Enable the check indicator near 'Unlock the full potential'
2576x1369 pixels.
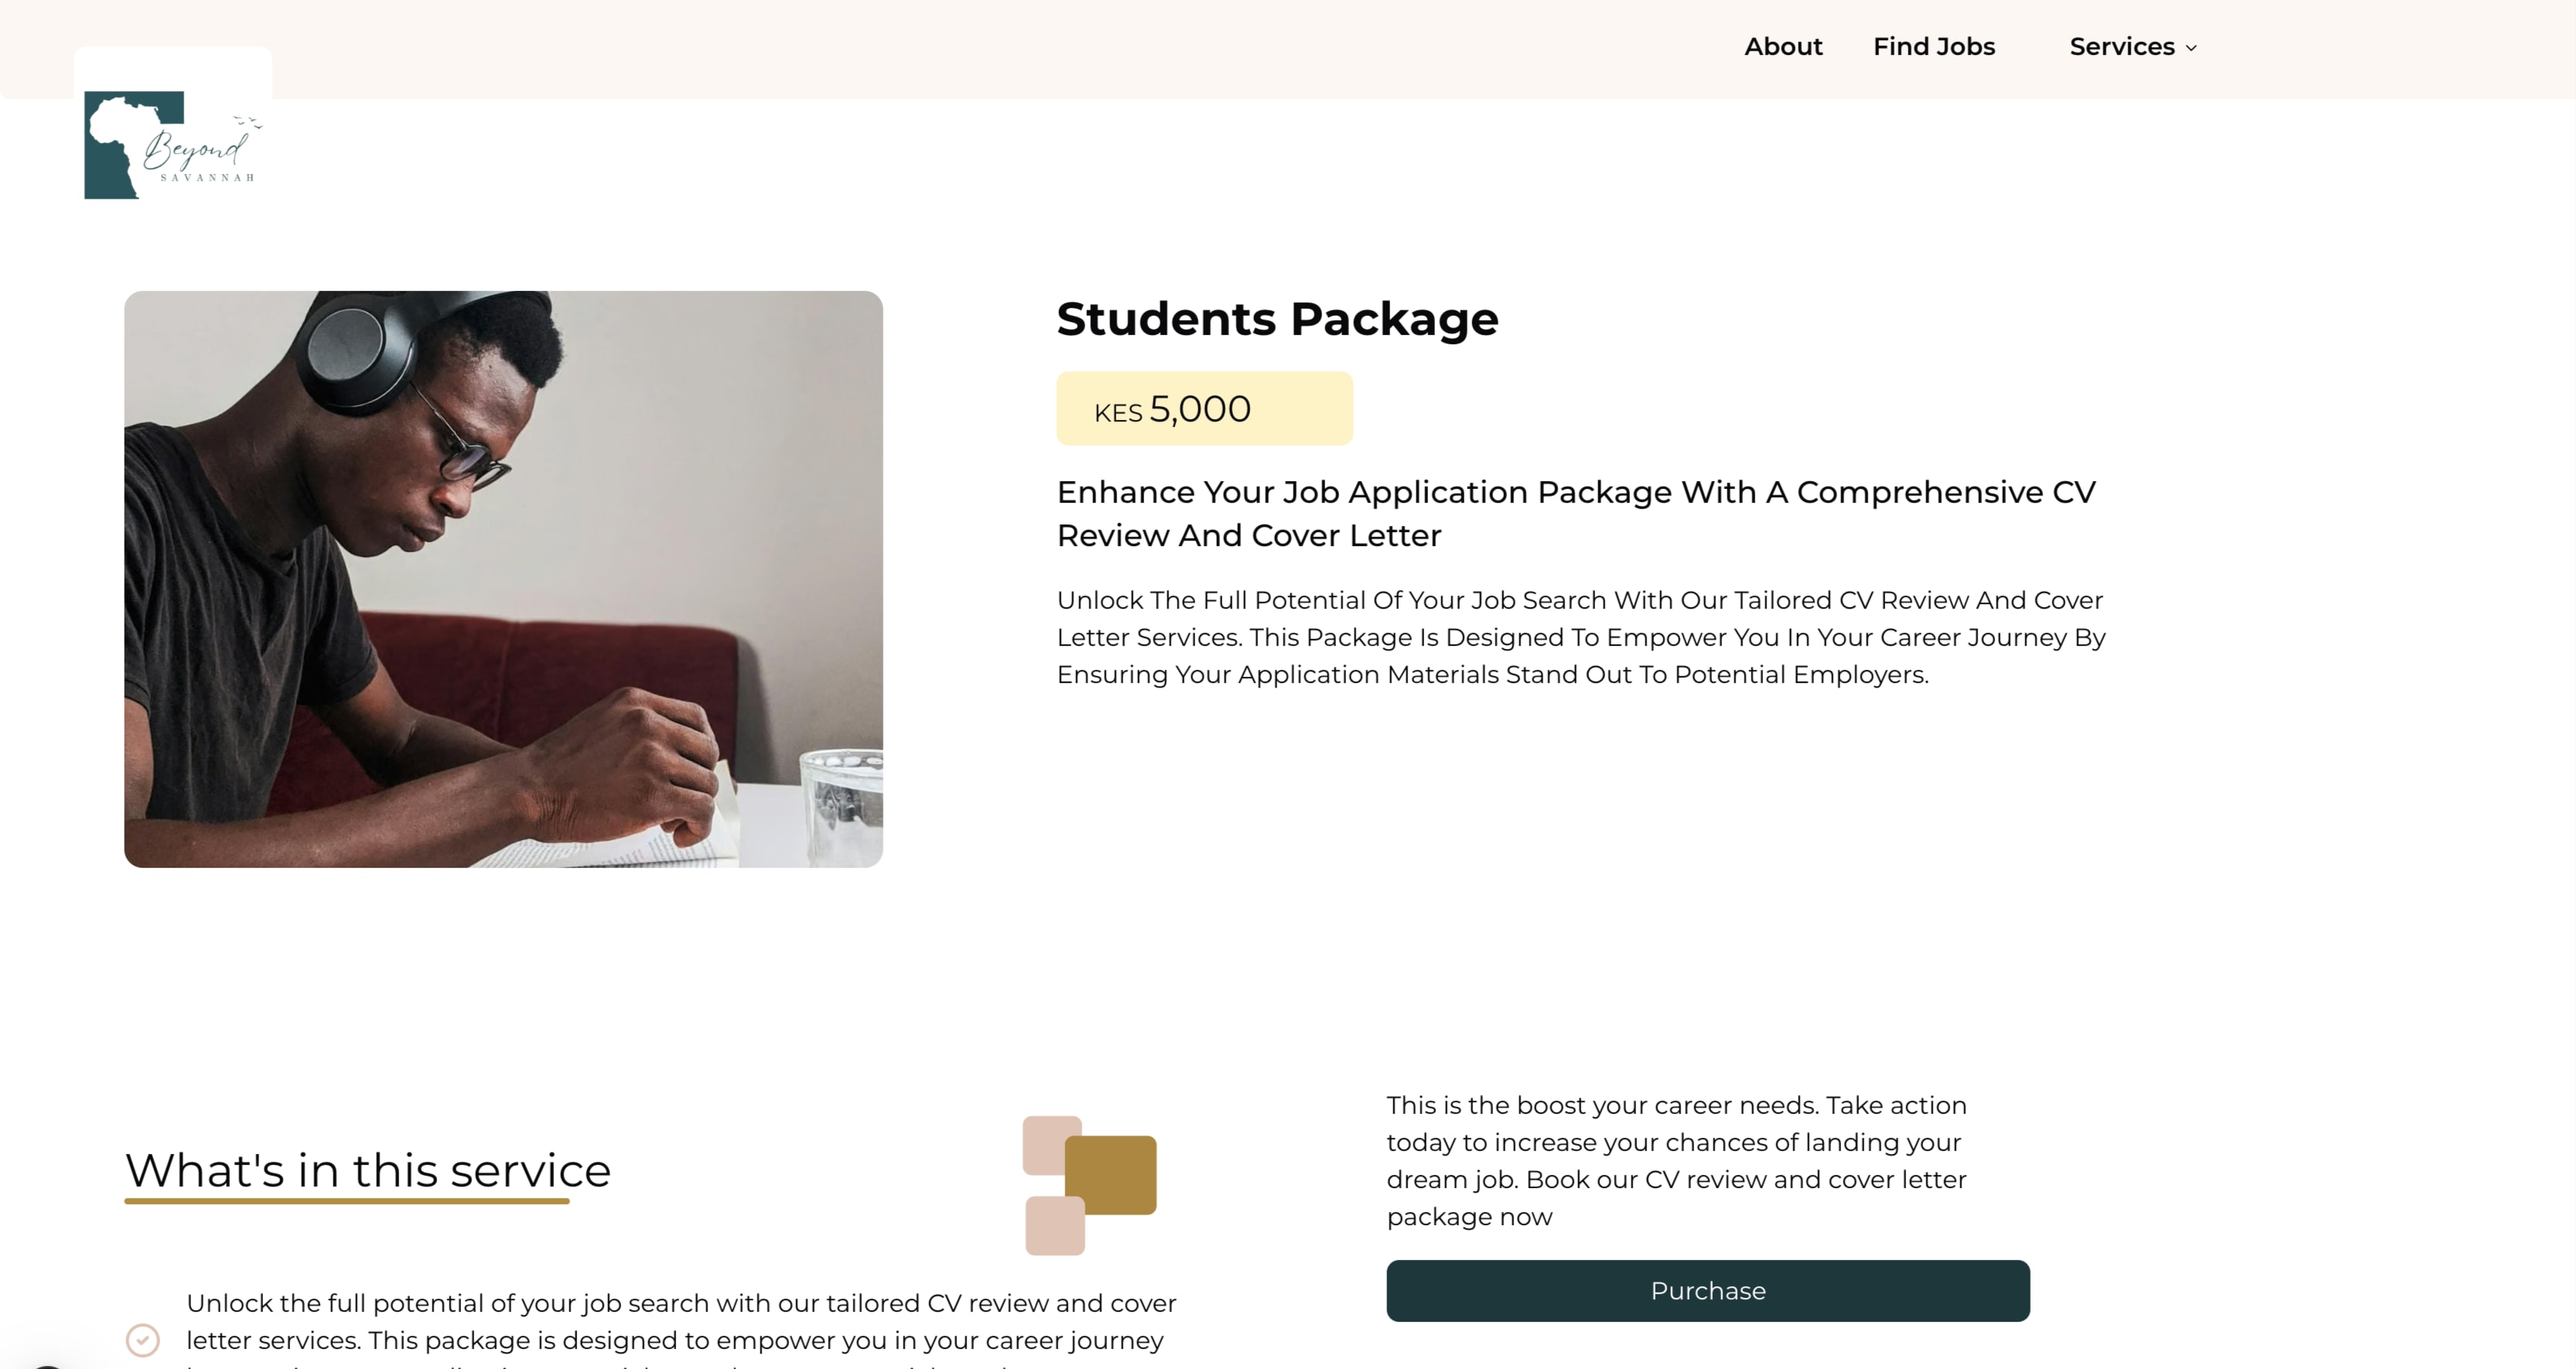pos(143,1339)
